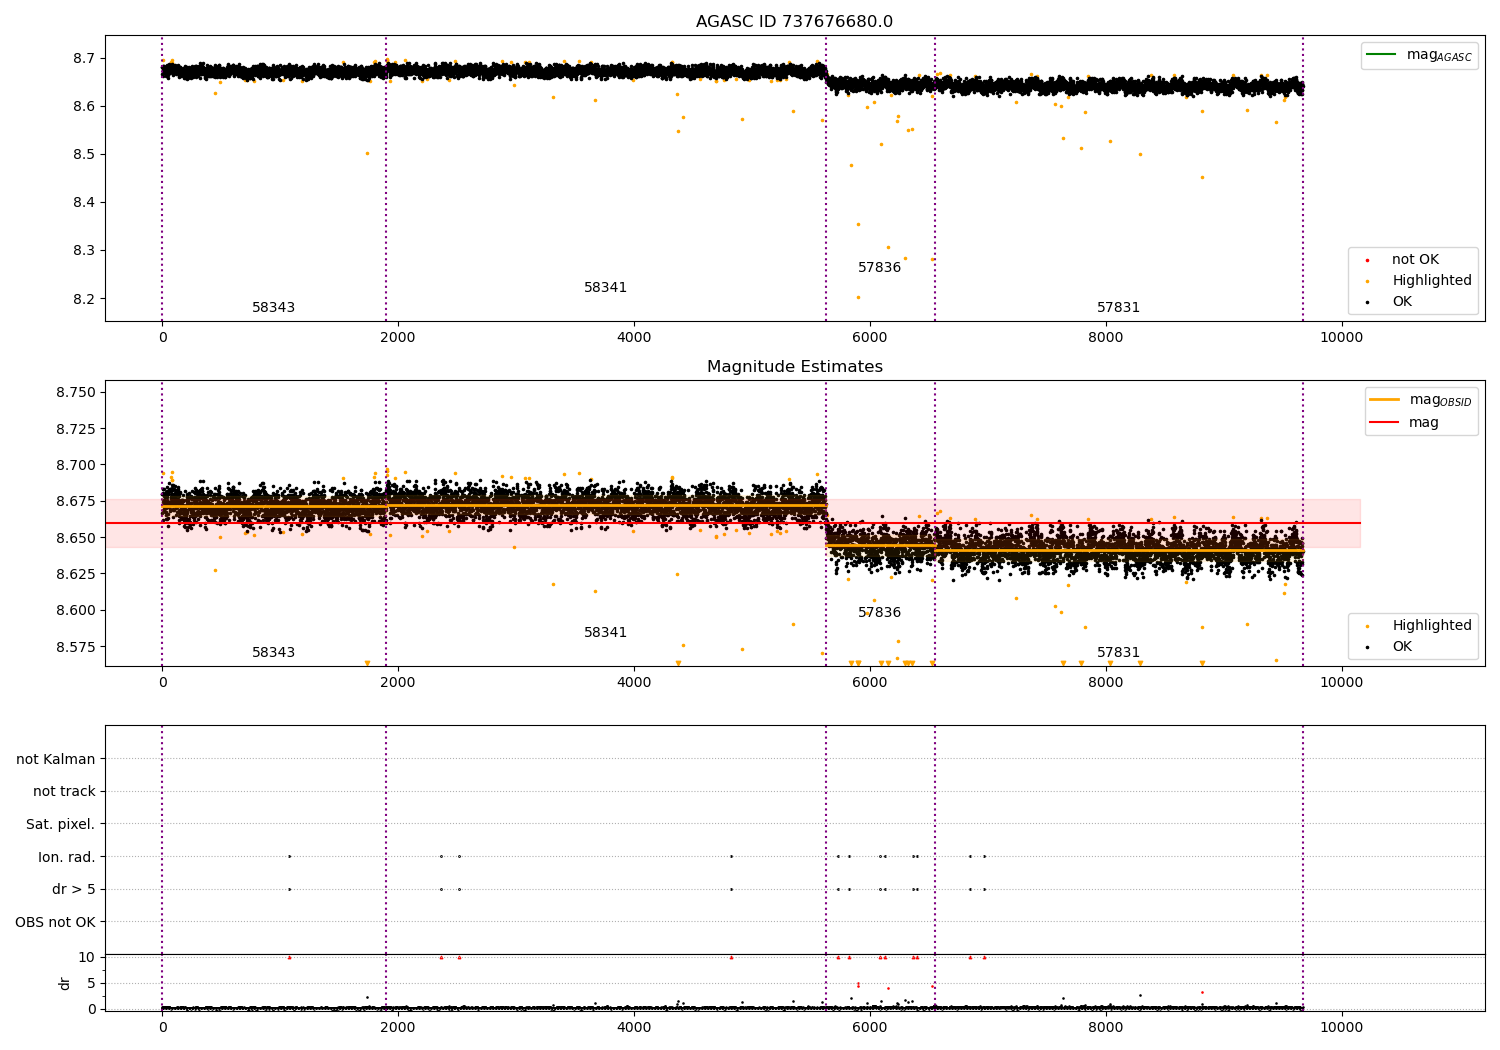Click the "not Kalman" axis label
Image resolution: width=1500 pixels, height=1050 pixels.
(x=56, y=759)
